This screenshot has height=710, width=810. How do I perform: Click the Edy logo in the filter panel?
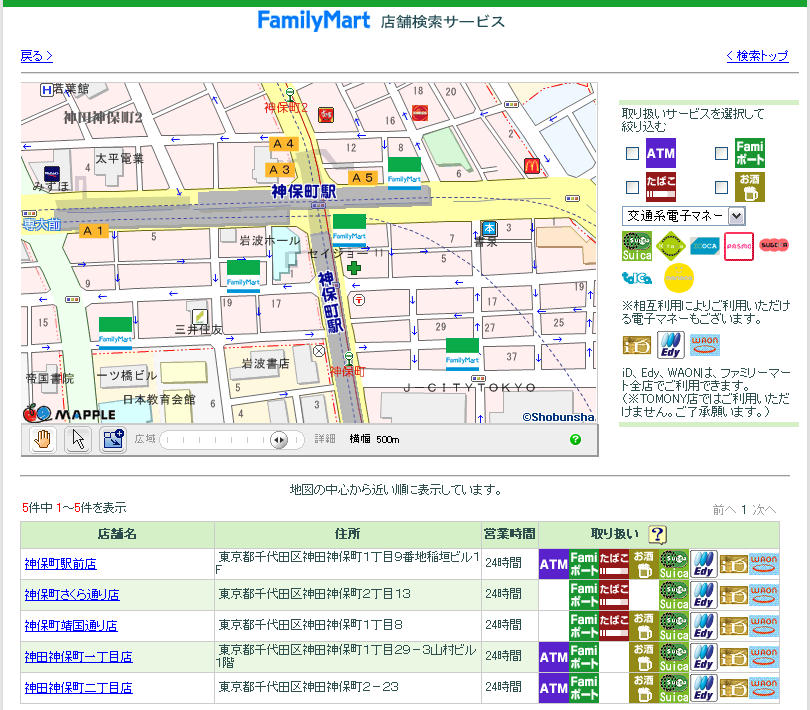pos(671,345)
